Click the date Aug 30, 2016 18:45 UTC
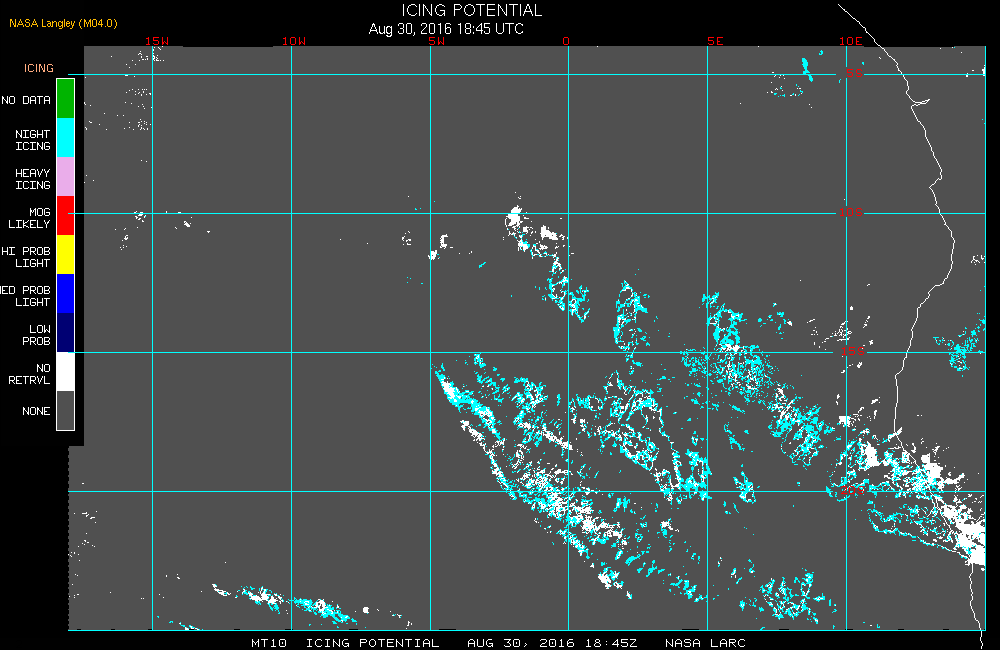This screenshot has width=1000, height=650. pos(446,29)
